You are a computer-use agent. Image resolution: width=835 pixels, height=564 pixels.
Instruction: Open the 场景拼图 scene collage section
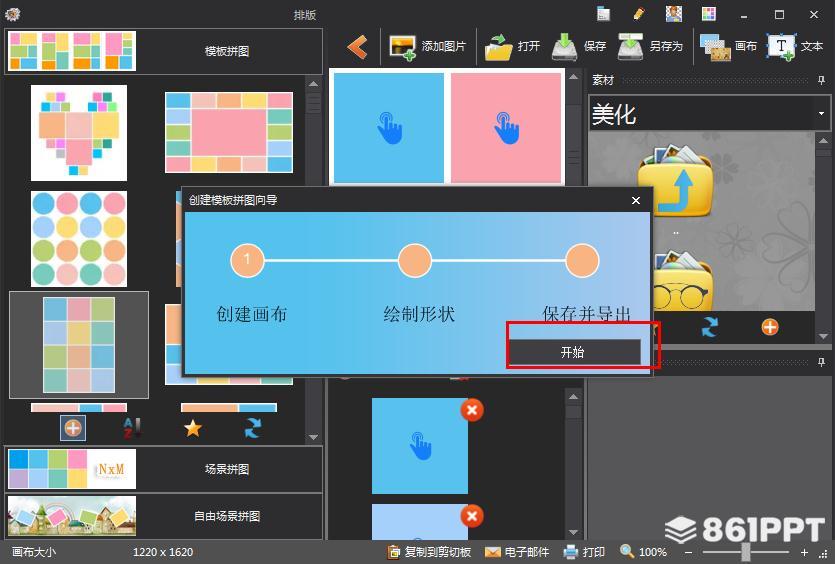163,469
